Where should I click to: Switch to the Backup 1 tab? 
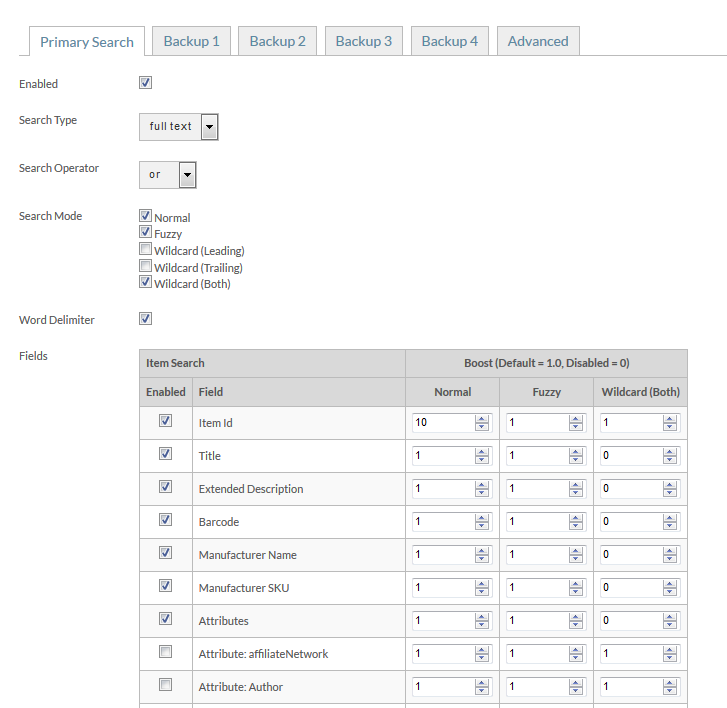(191, 41)
